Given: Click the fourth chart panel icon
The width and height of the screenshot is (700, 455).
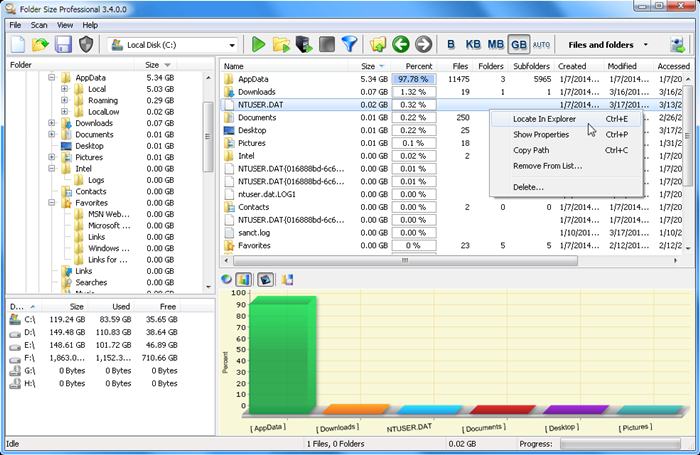Looking at the screenshot, I should coord(288,280).
